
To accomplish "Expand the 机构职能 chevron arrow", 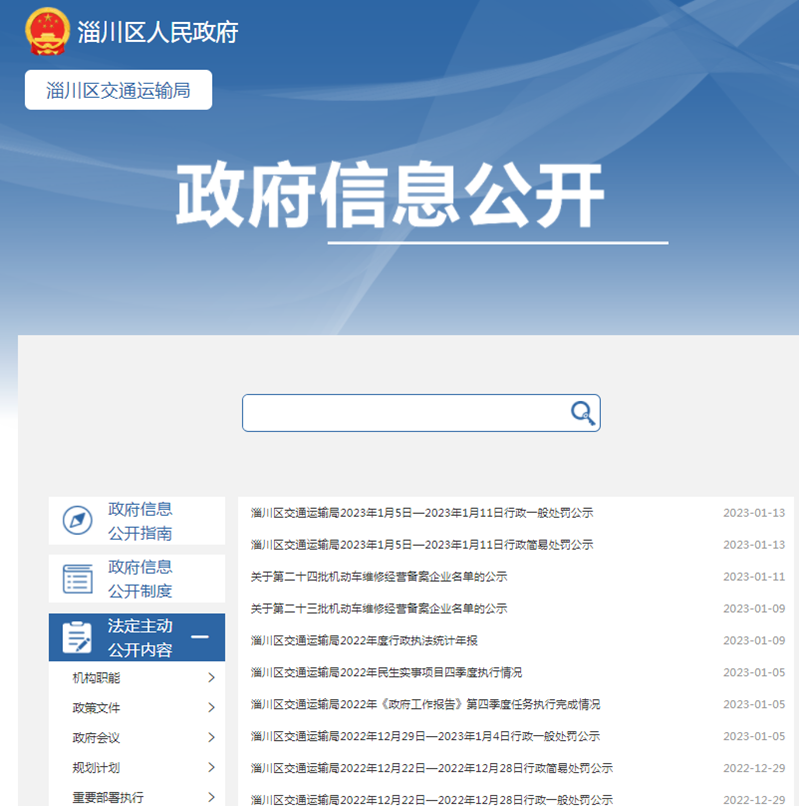I will click(x=211, y=678).
